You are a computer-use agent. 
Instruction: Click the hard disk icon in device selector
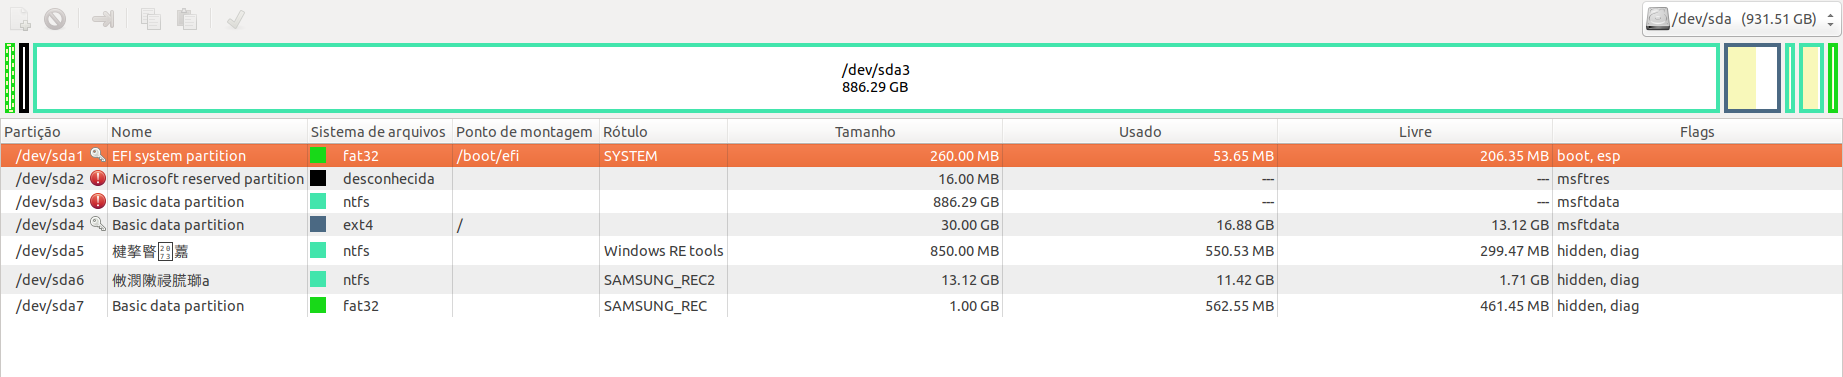pos(1658,19)
